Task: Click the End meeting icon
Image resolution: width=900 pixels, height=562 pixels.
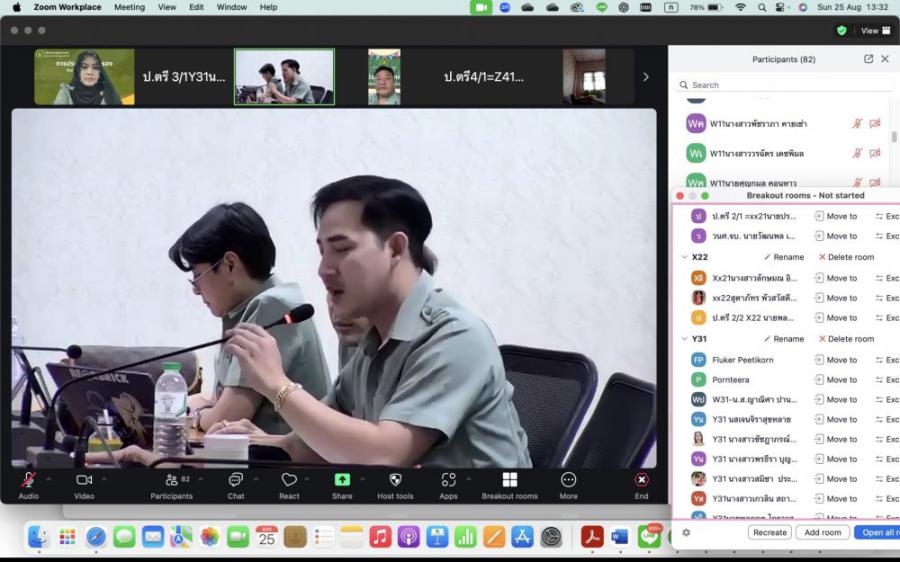Action: pyautogui.click(x=641, y=479)
